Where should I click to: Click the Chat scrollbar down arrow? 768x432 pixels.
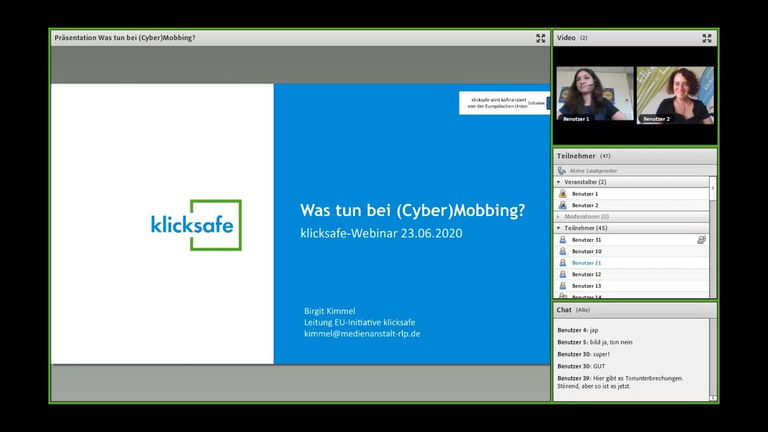(713, 398)
